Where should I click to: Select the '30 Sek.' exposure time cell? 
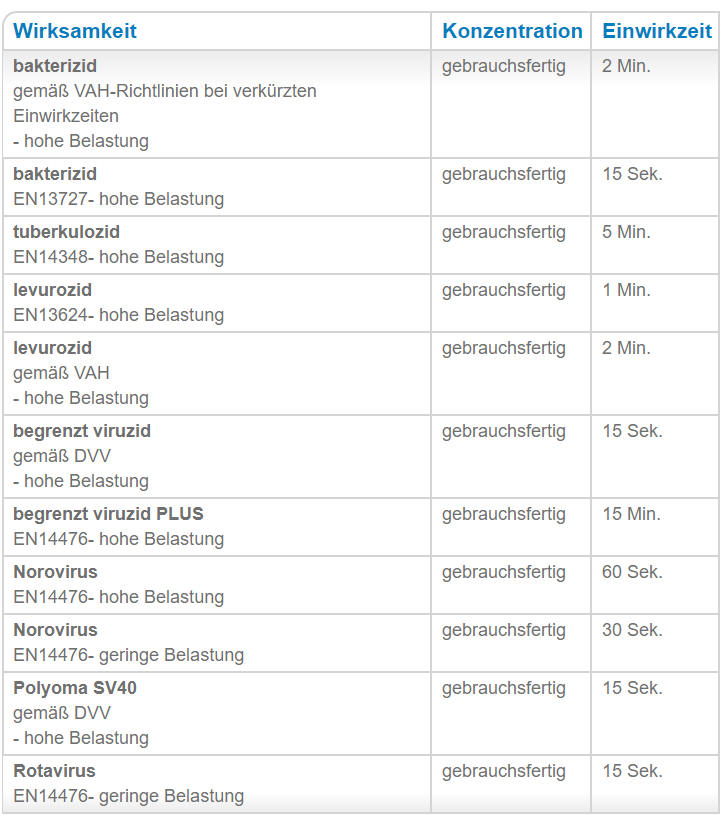pyautogui.click(x=632, y=630)
